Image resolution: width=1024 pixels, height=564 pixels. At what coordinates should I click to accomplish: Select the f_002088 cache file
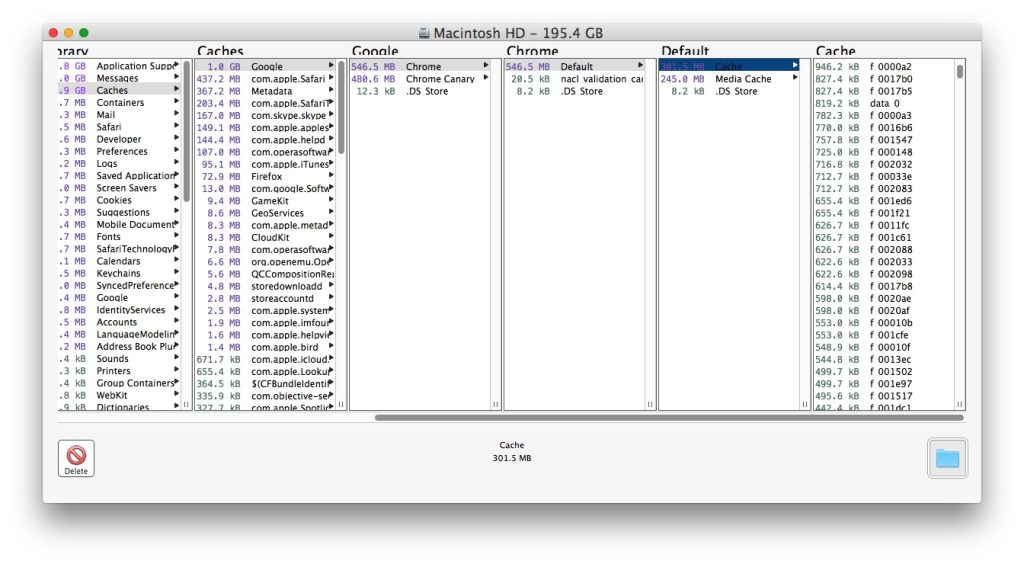[884, 249]
